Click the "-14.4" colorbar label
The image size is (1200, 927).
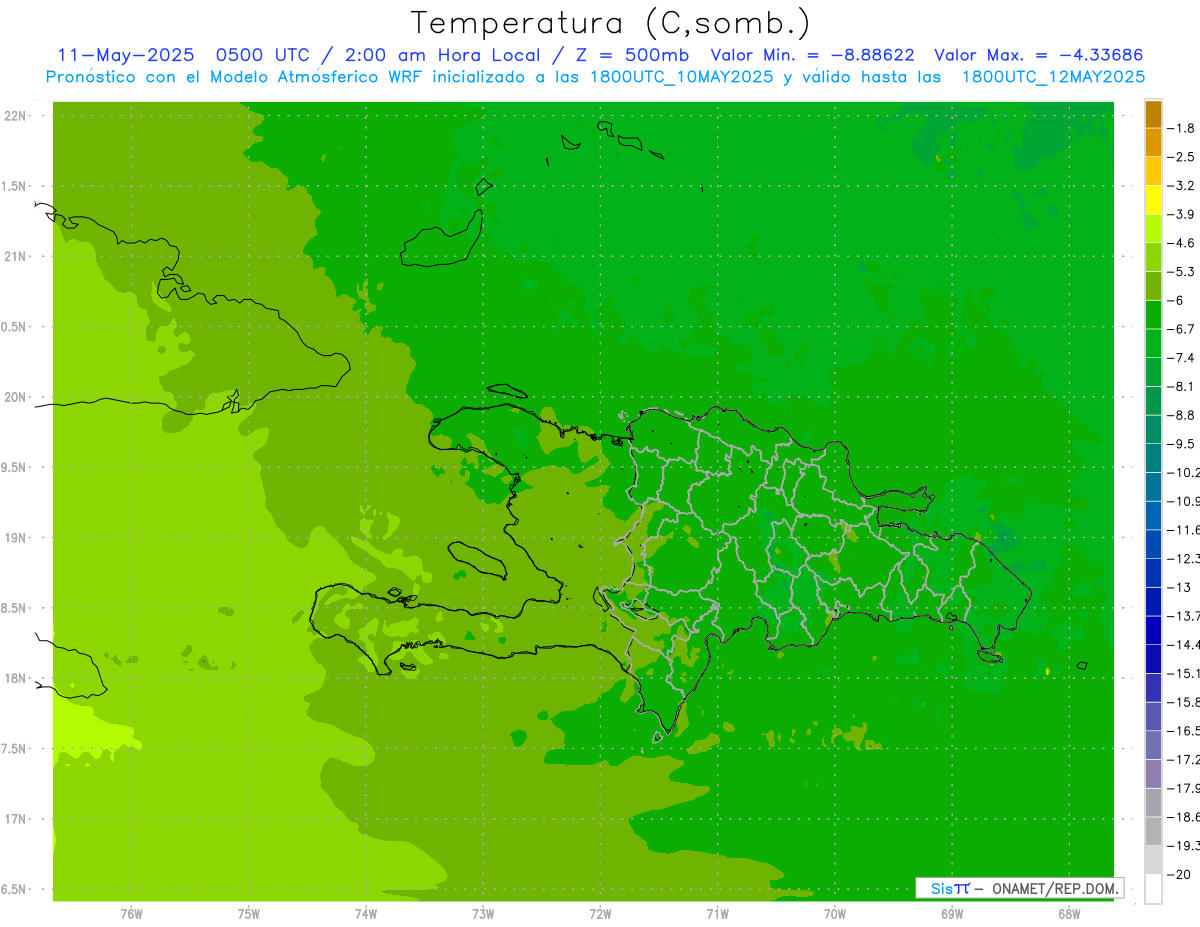click(x=1185, y=644)
